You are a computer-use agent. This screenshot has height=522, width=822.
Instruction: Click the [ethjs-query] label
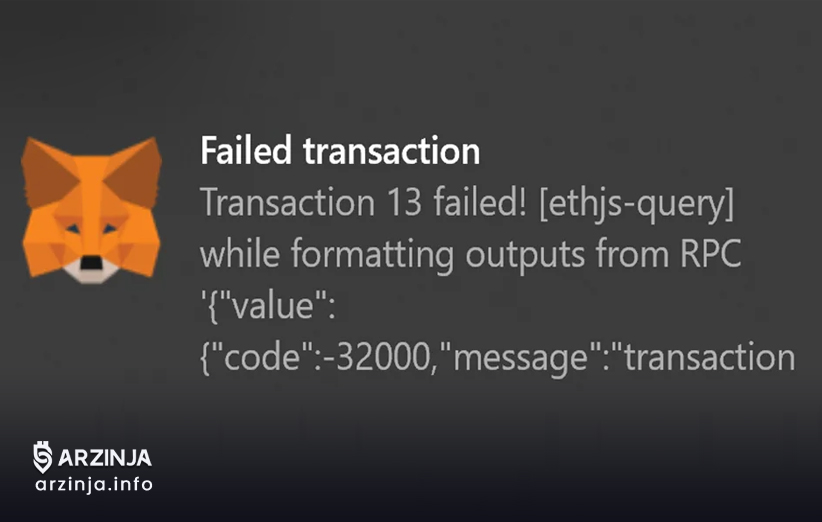click(636, 204)
